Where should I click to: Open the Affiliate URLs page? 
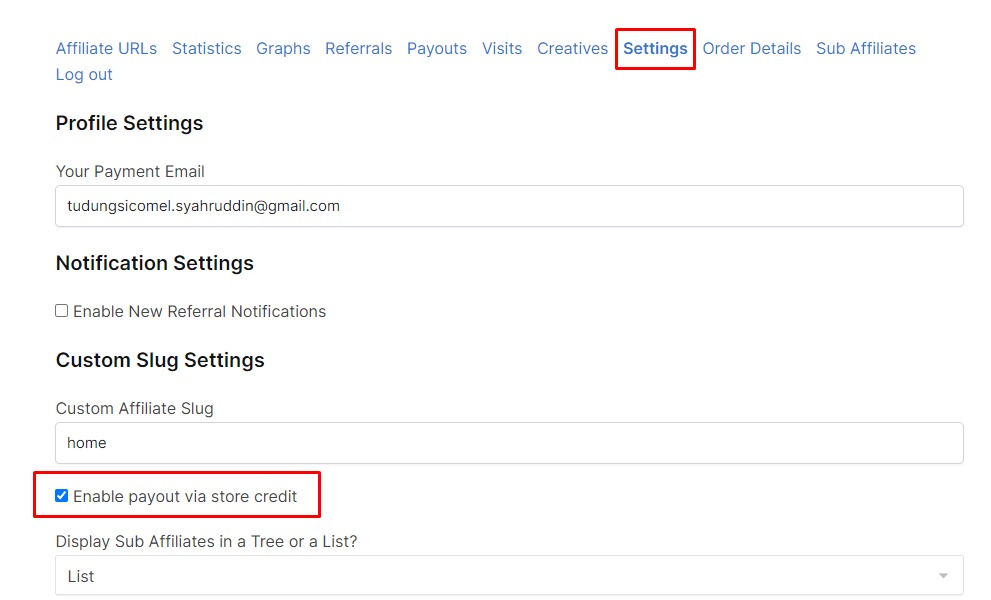coord(106,48)
